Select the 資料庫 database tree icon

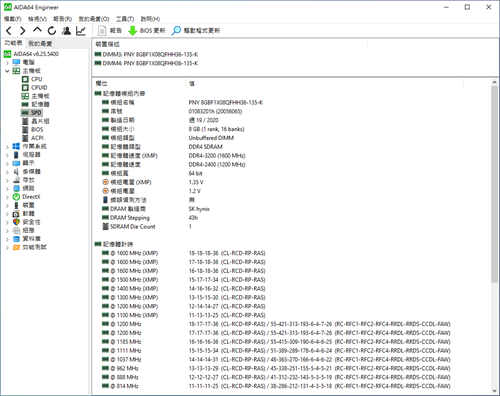[16, 239]
